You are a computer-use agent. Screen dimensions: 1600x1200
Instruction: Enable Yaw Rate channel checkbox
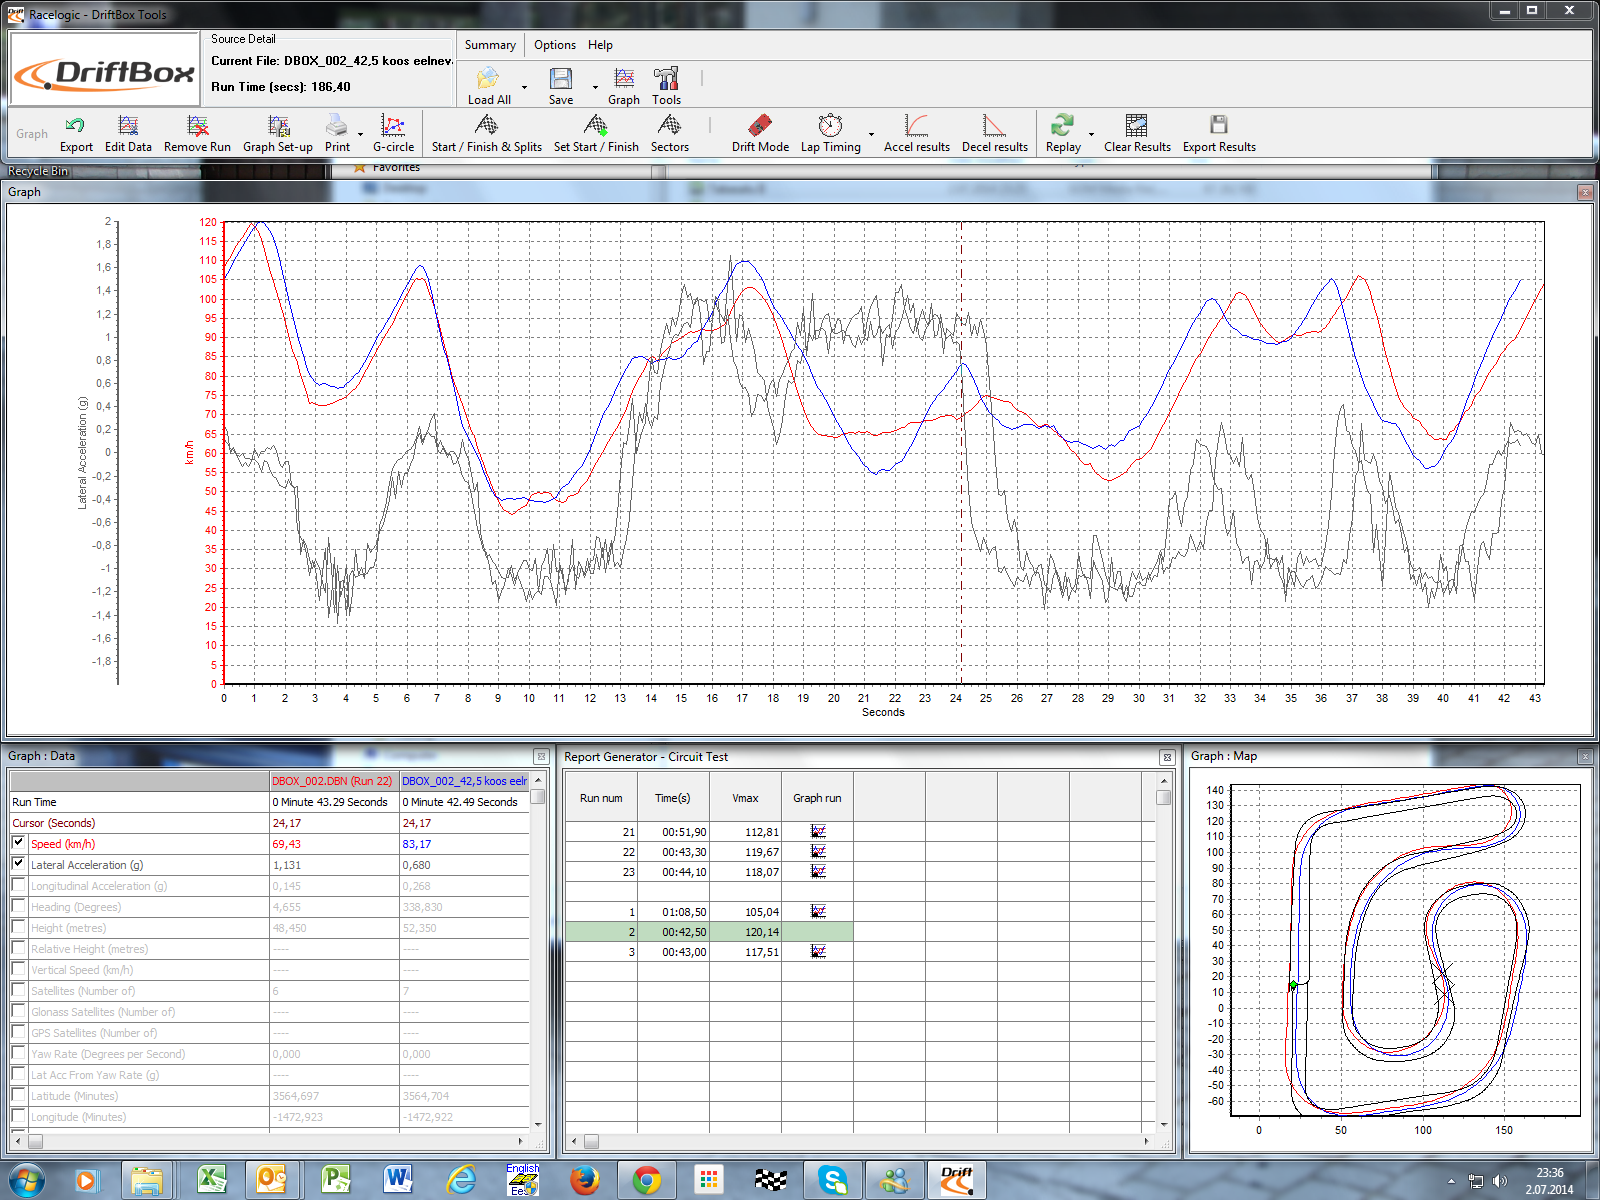[x=18, y=1053]
